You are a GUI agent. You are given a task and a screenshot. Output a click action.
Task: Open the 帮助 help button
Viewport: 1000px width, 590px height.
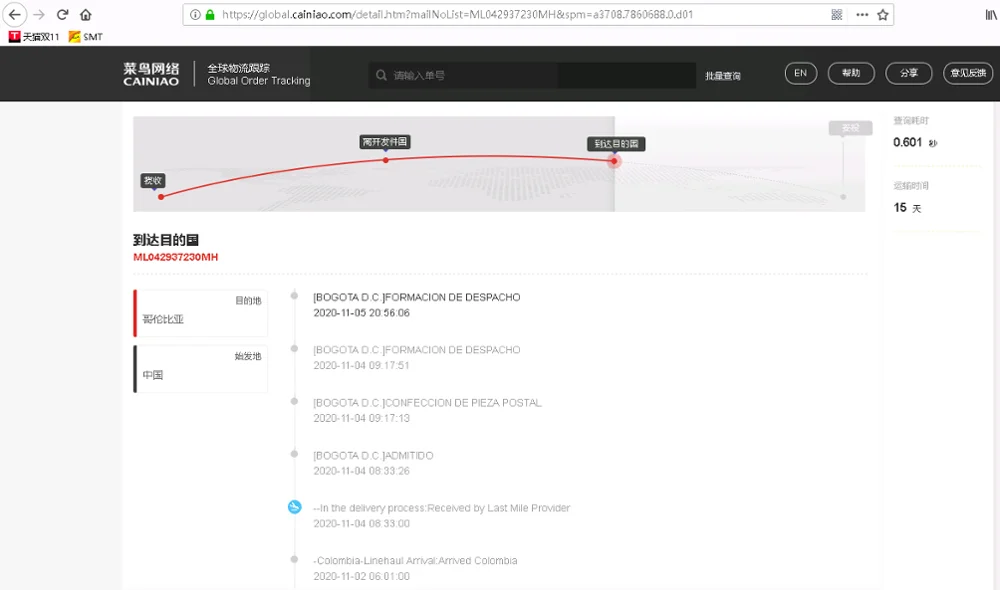851,73
